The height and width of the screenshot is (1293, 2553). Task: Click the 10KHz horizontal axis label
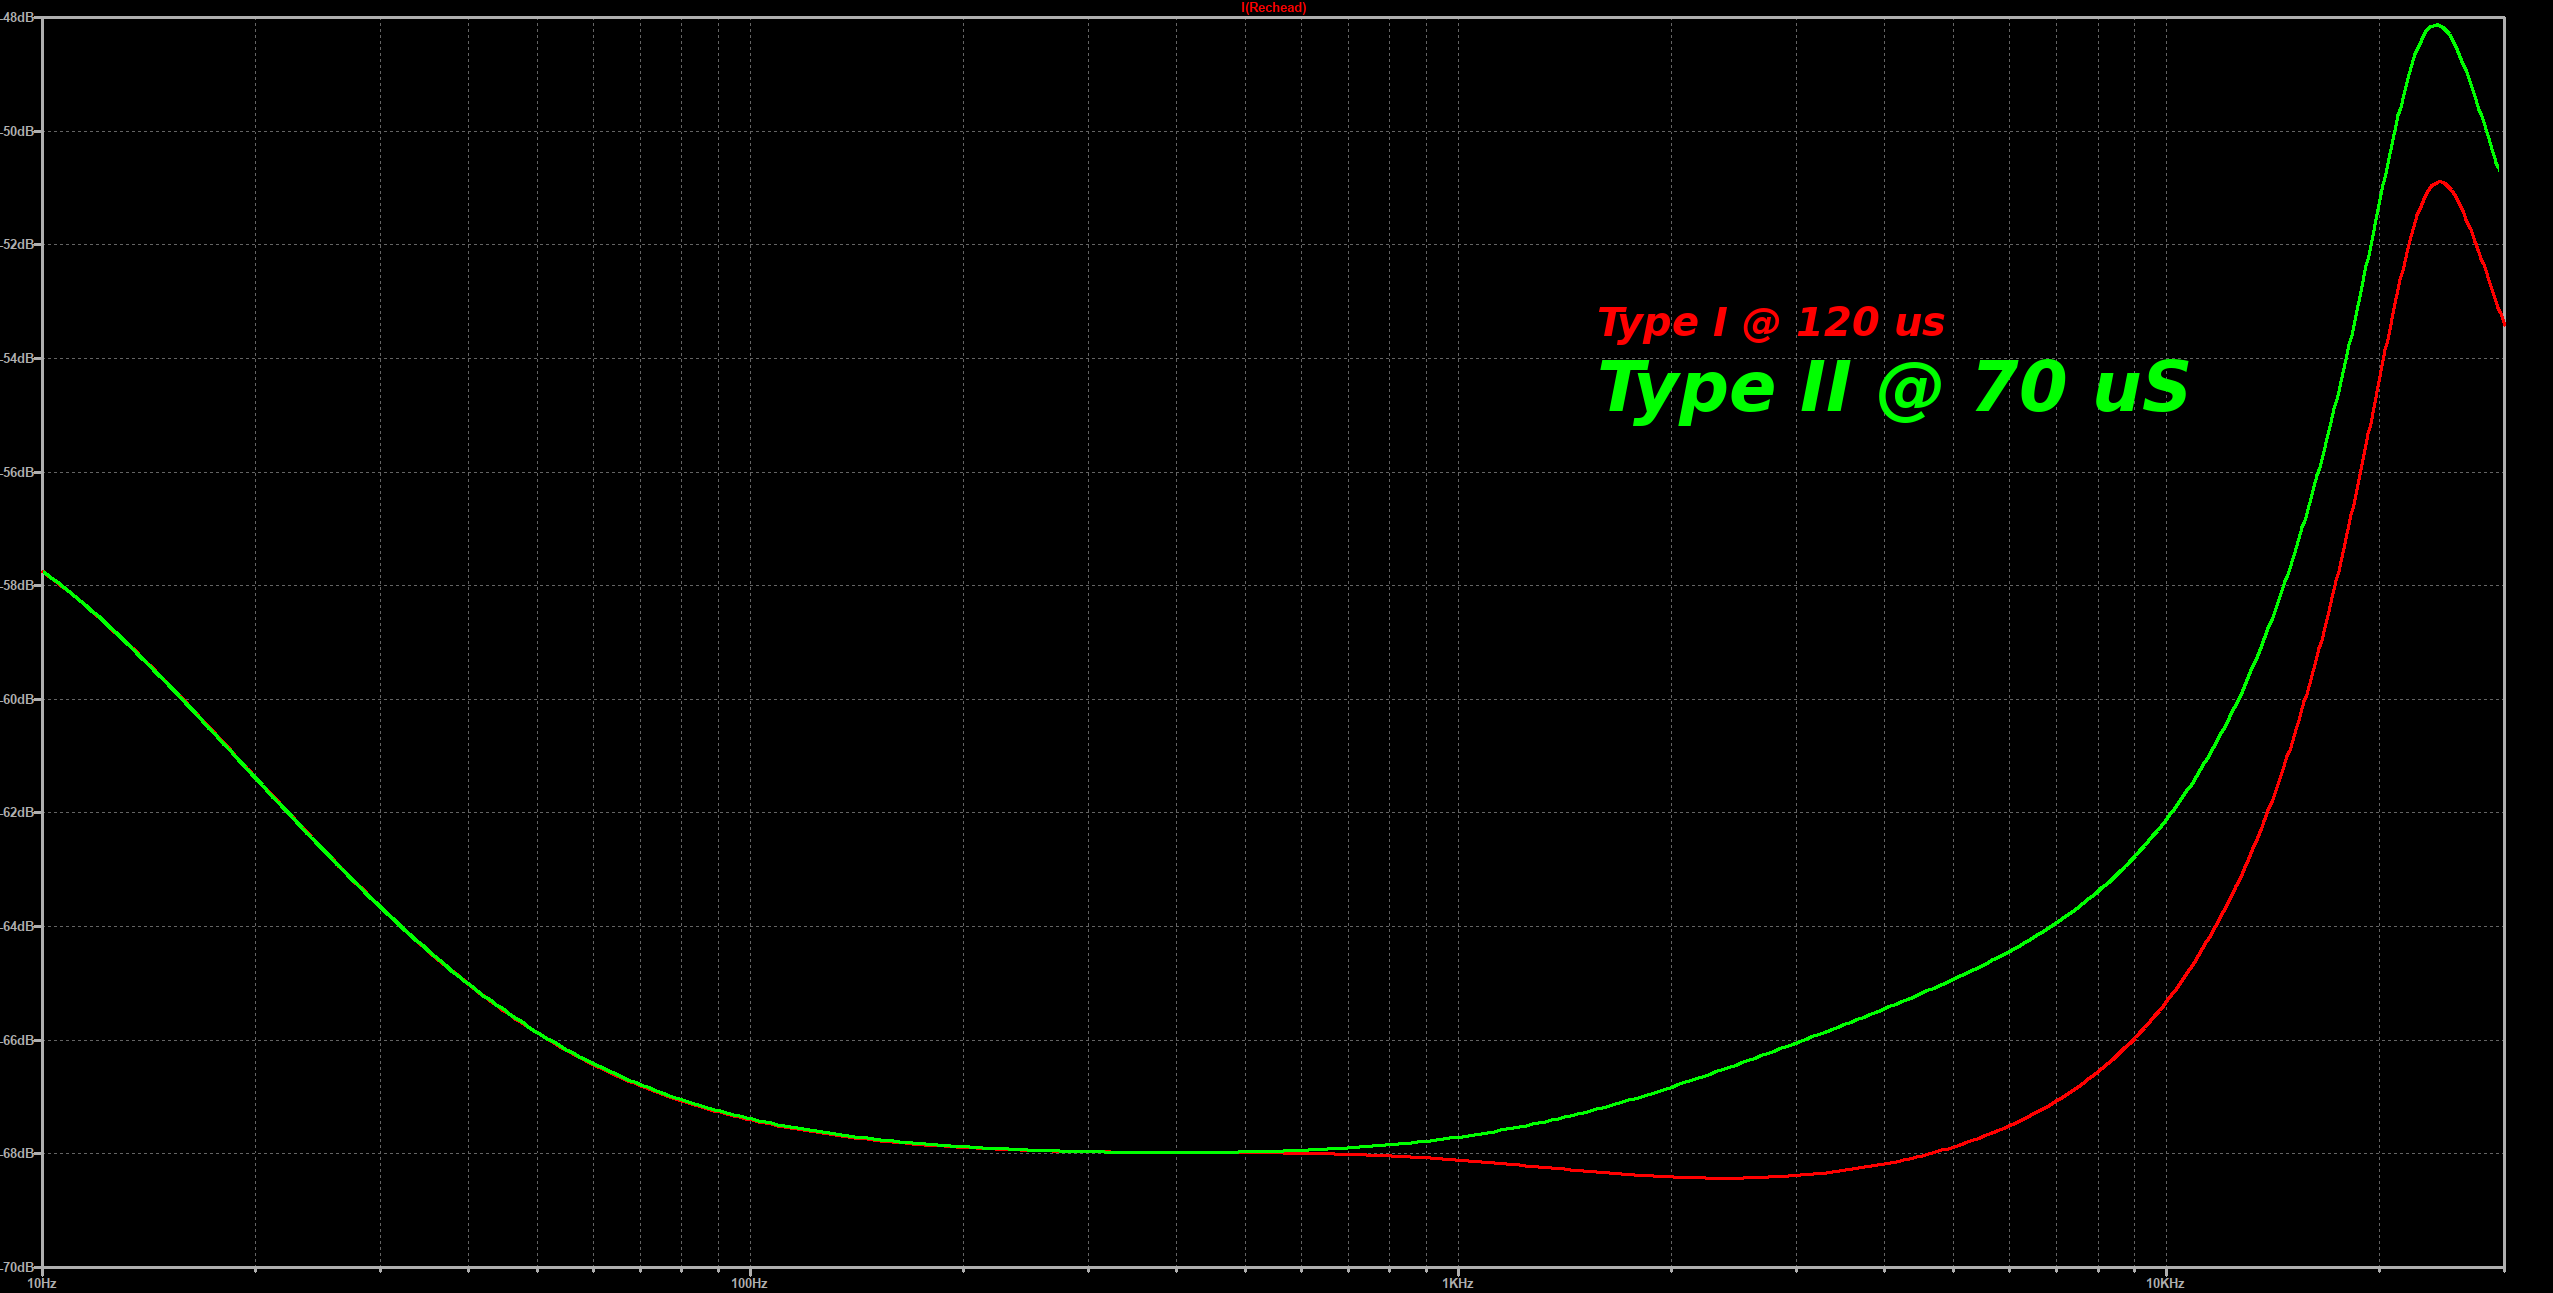[2165, 1283]
